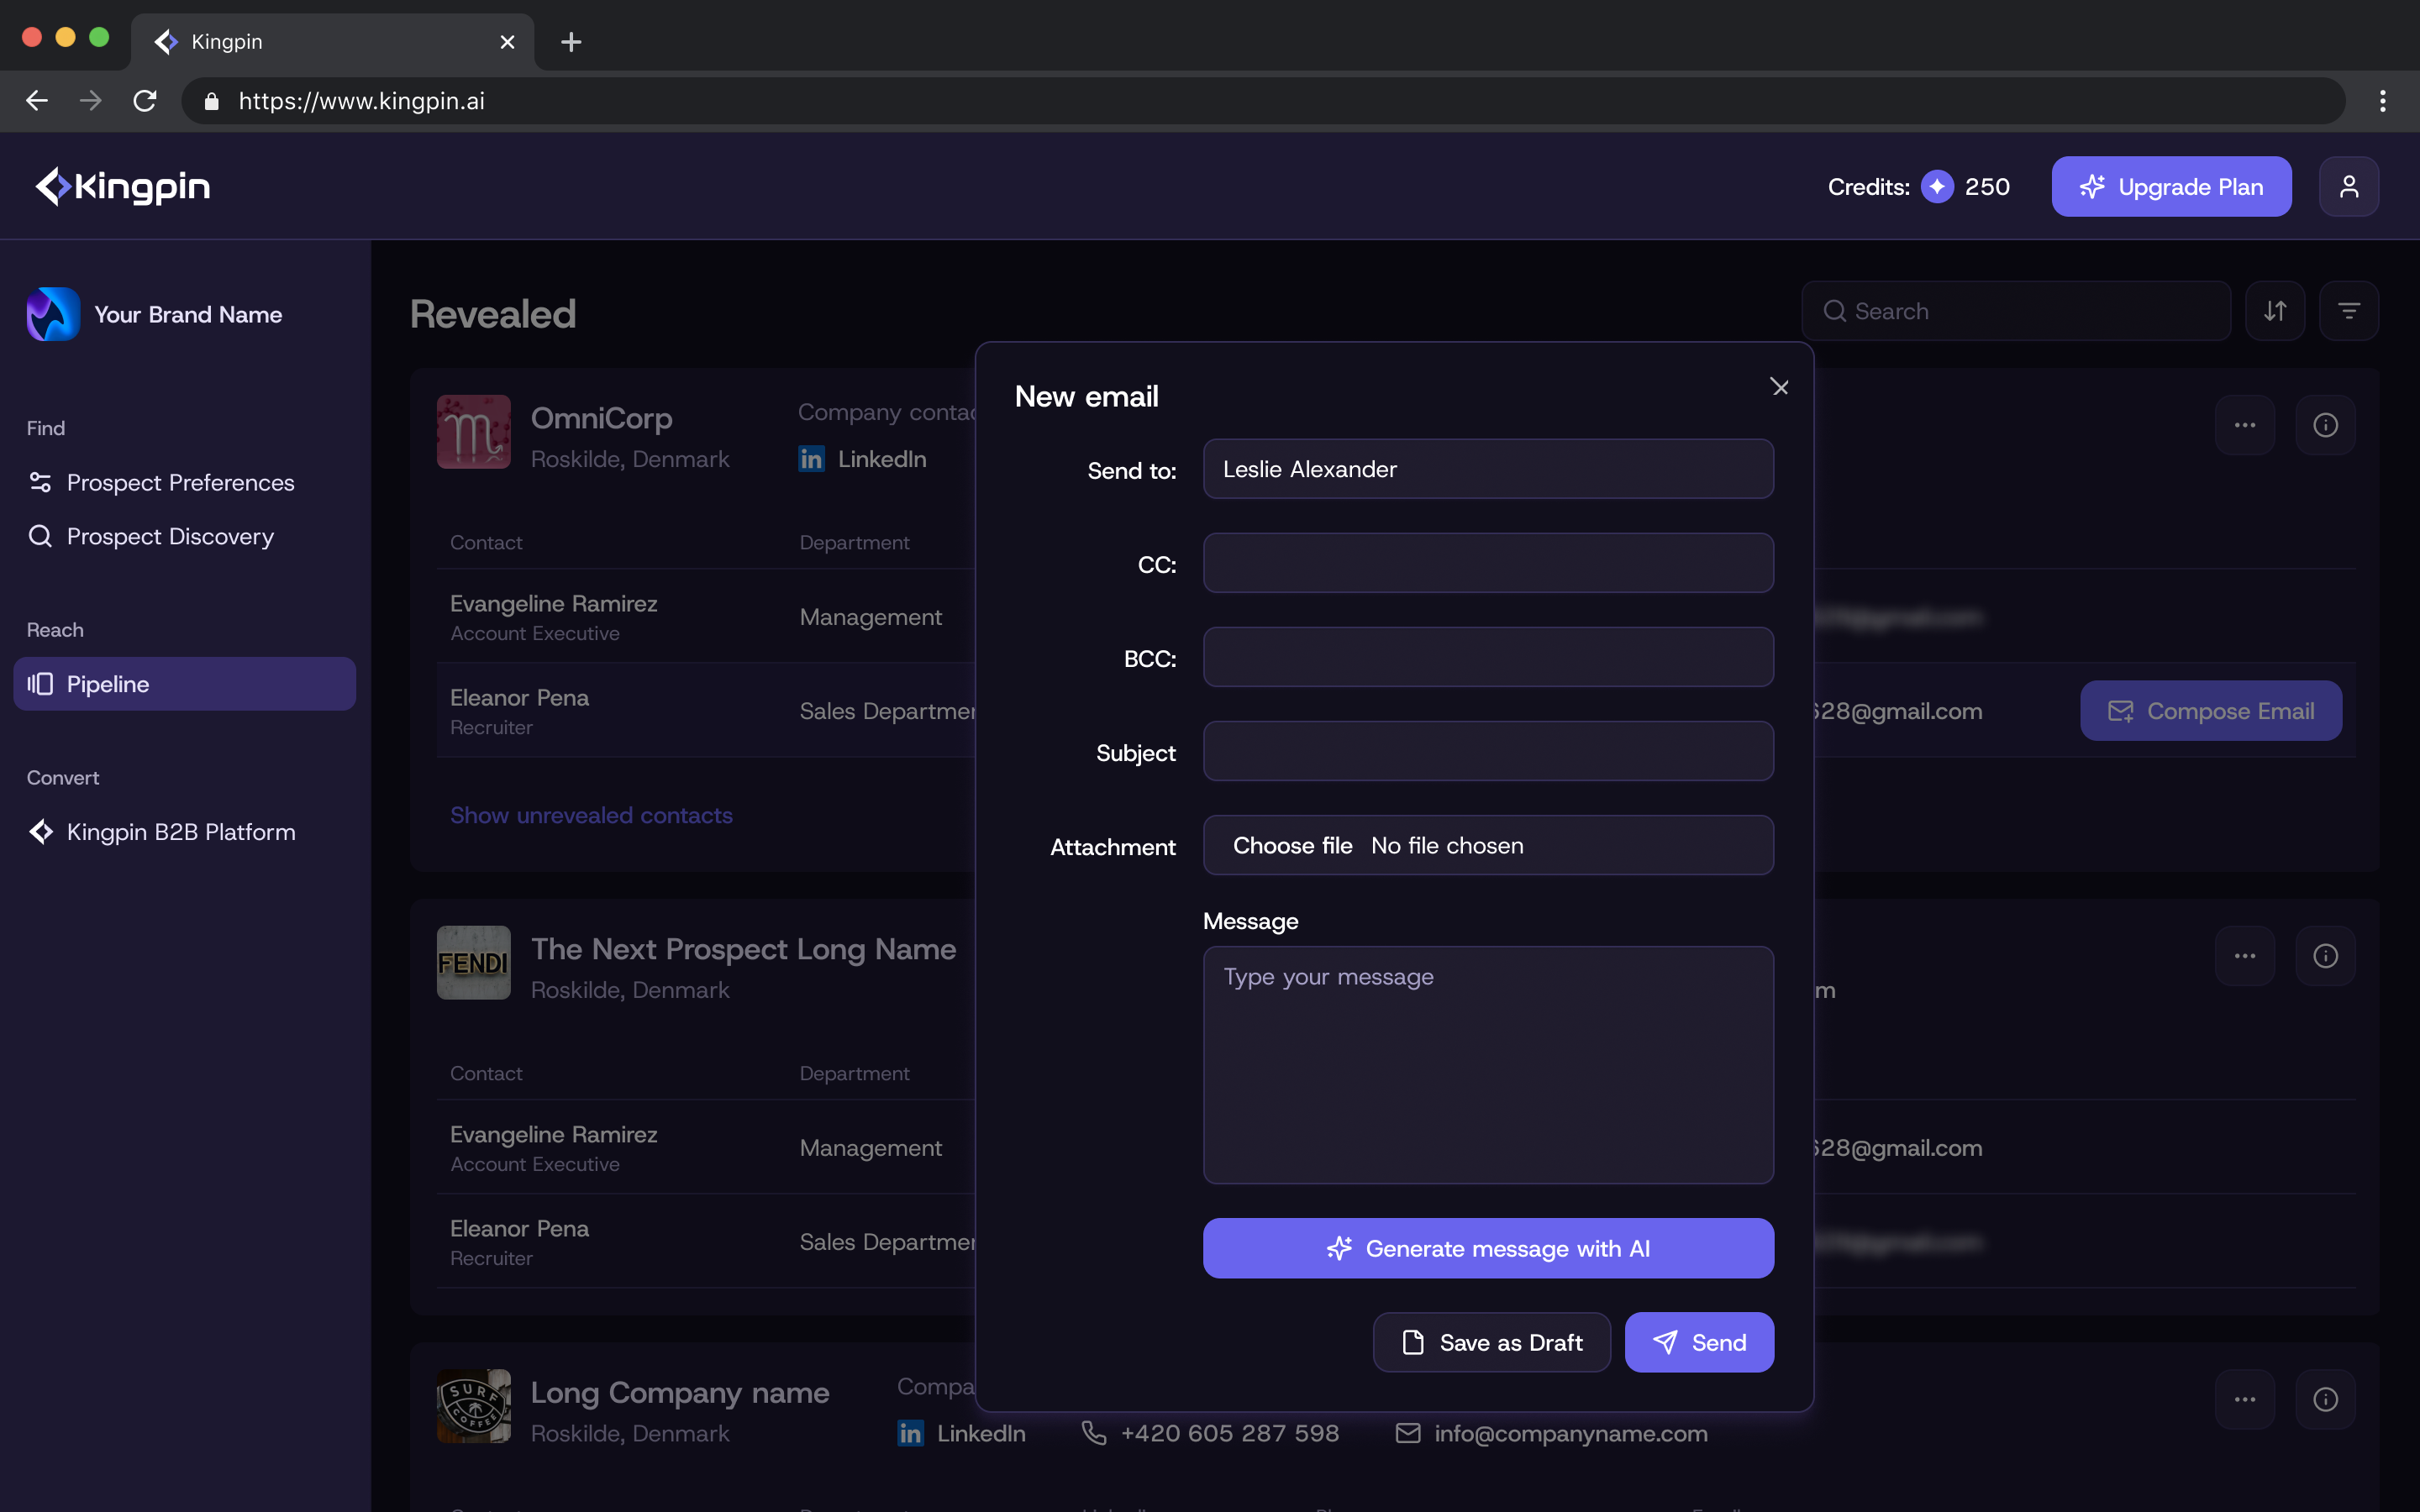Show OmniCorp info details
Image resolution: width=2420 pixels, height=1512 pixels.
pos(2326,425)
